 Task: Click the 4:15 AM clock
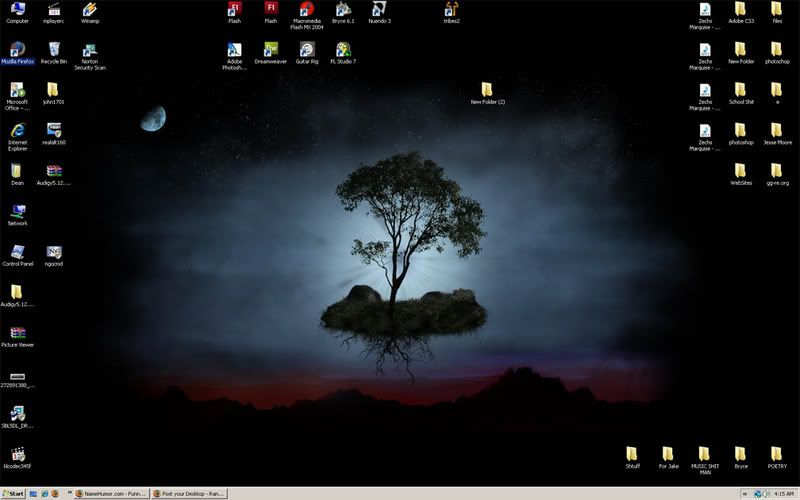(784, 493)
